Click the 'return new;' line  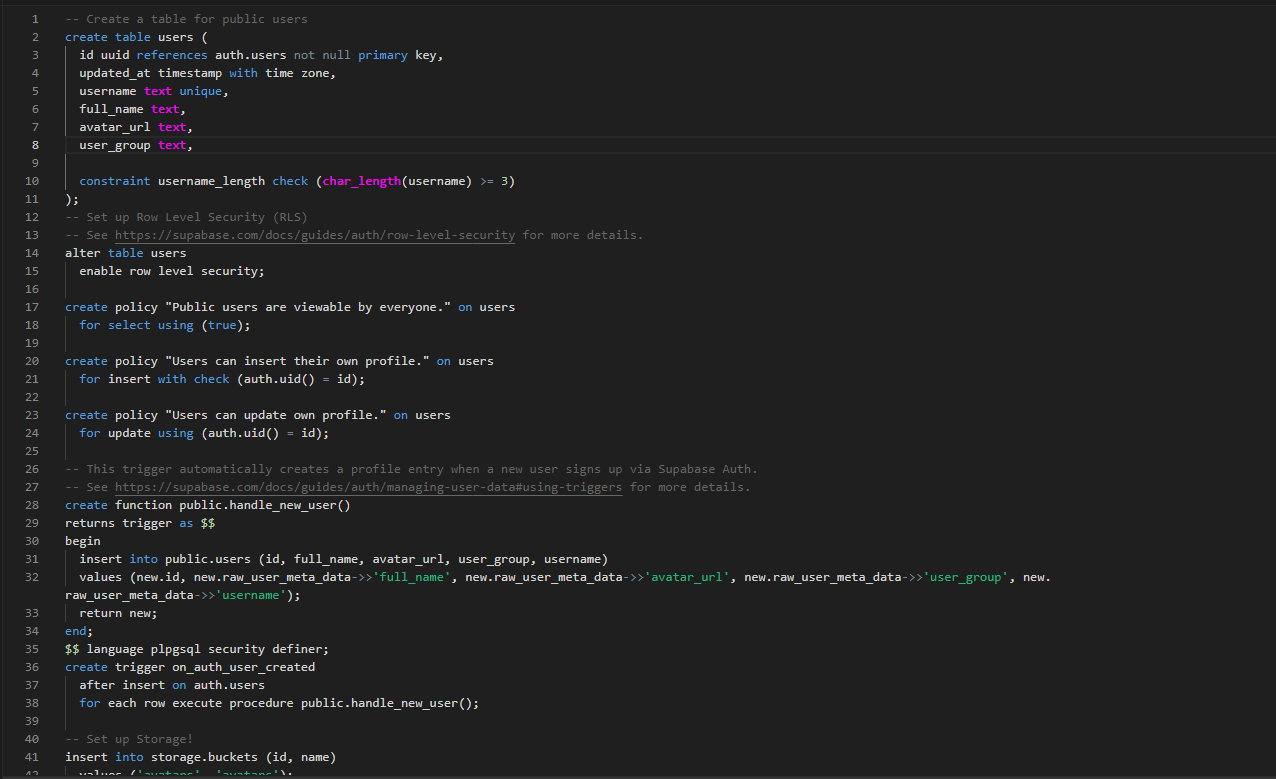click(118, 613)
